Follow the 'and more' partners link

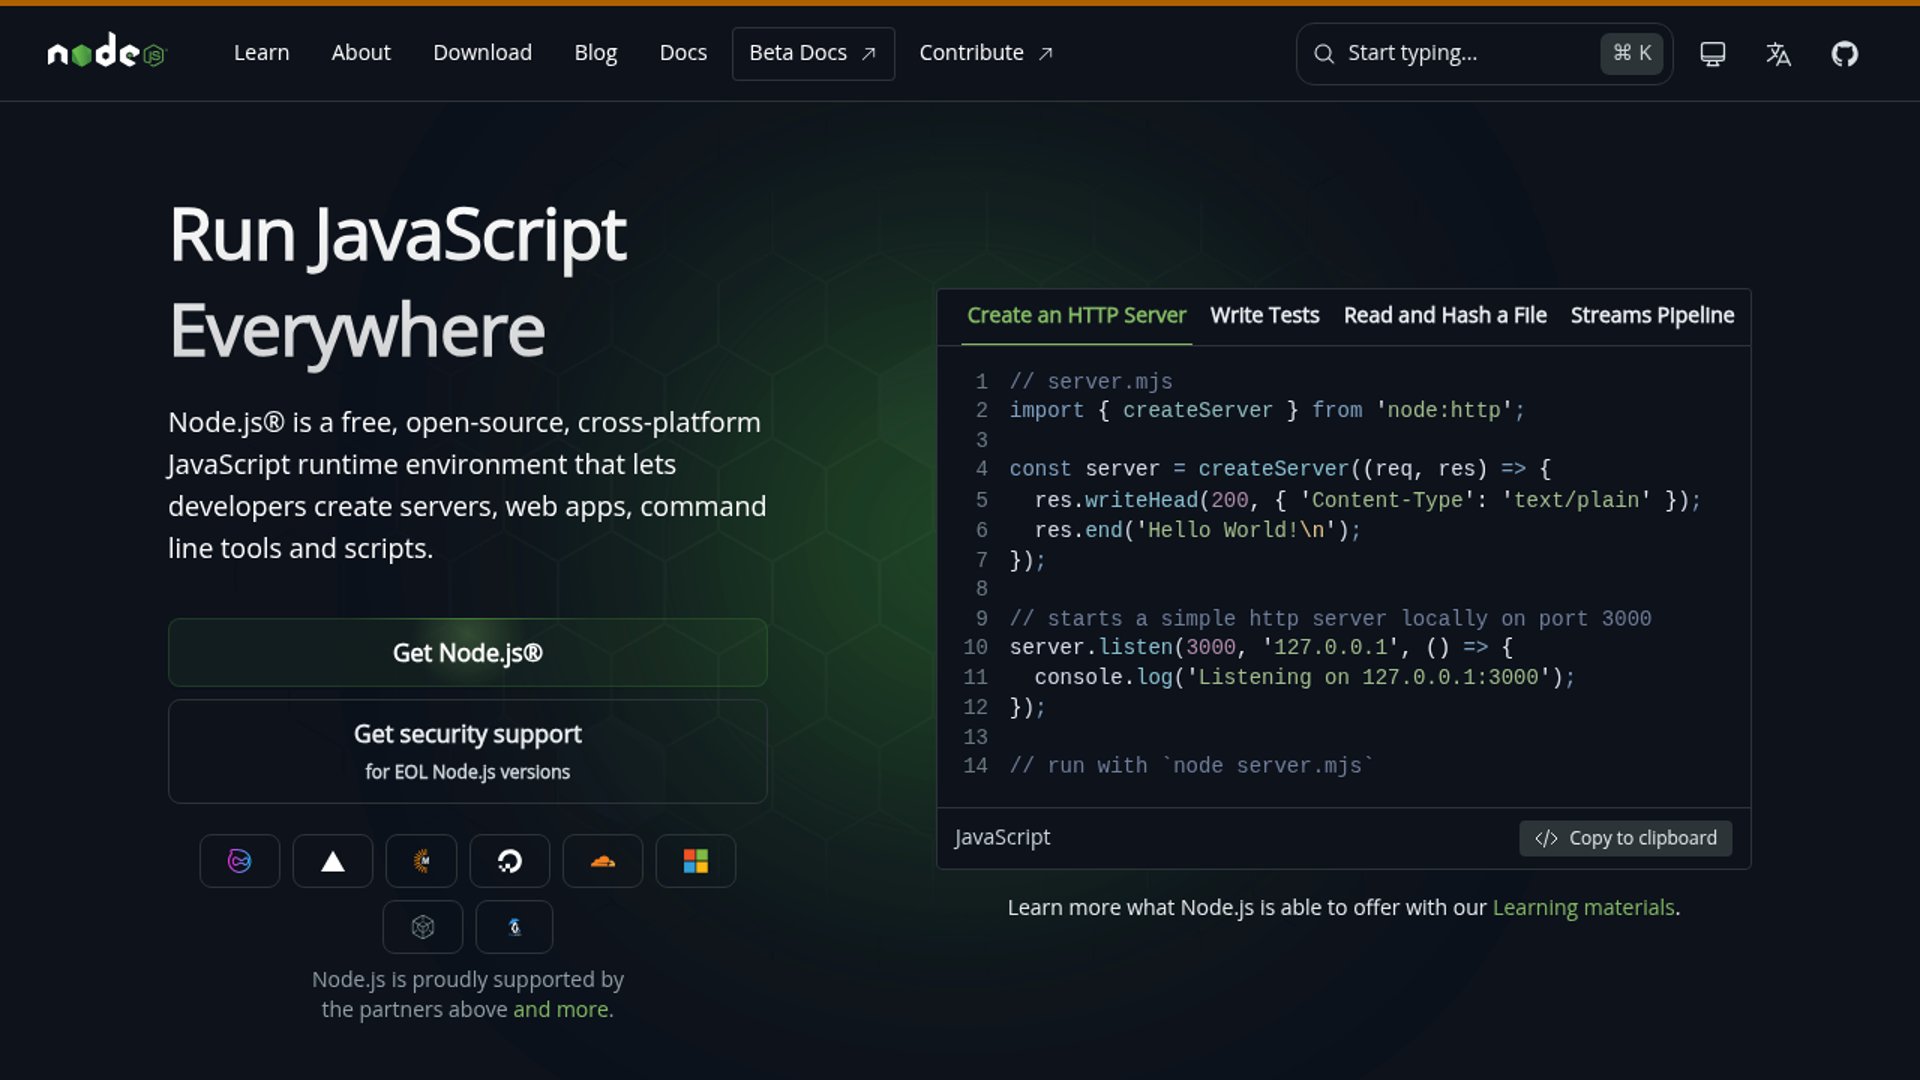[x=560, y=1010]
